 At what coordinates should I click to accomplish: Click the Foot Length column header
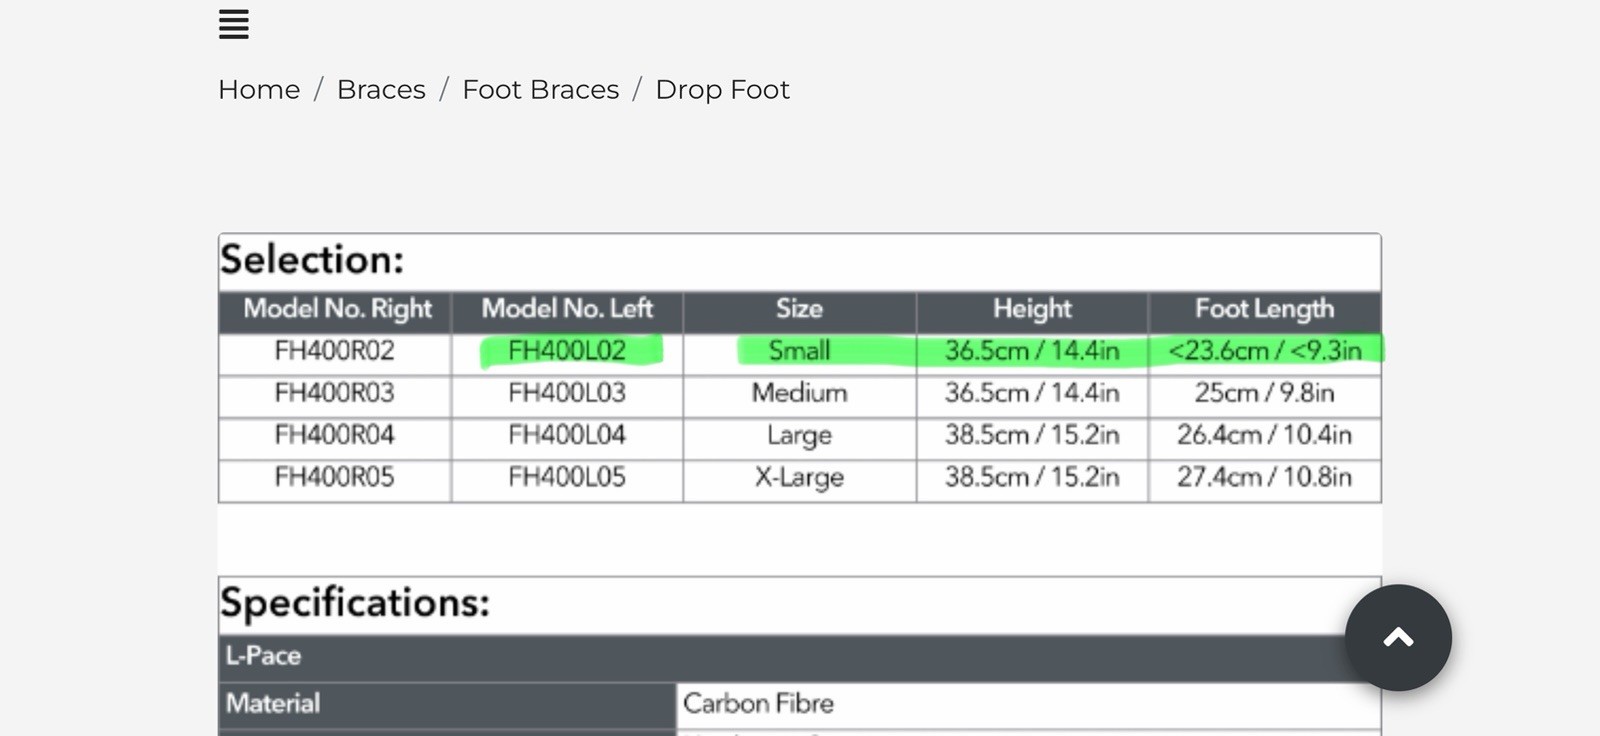pos(1264,309)
